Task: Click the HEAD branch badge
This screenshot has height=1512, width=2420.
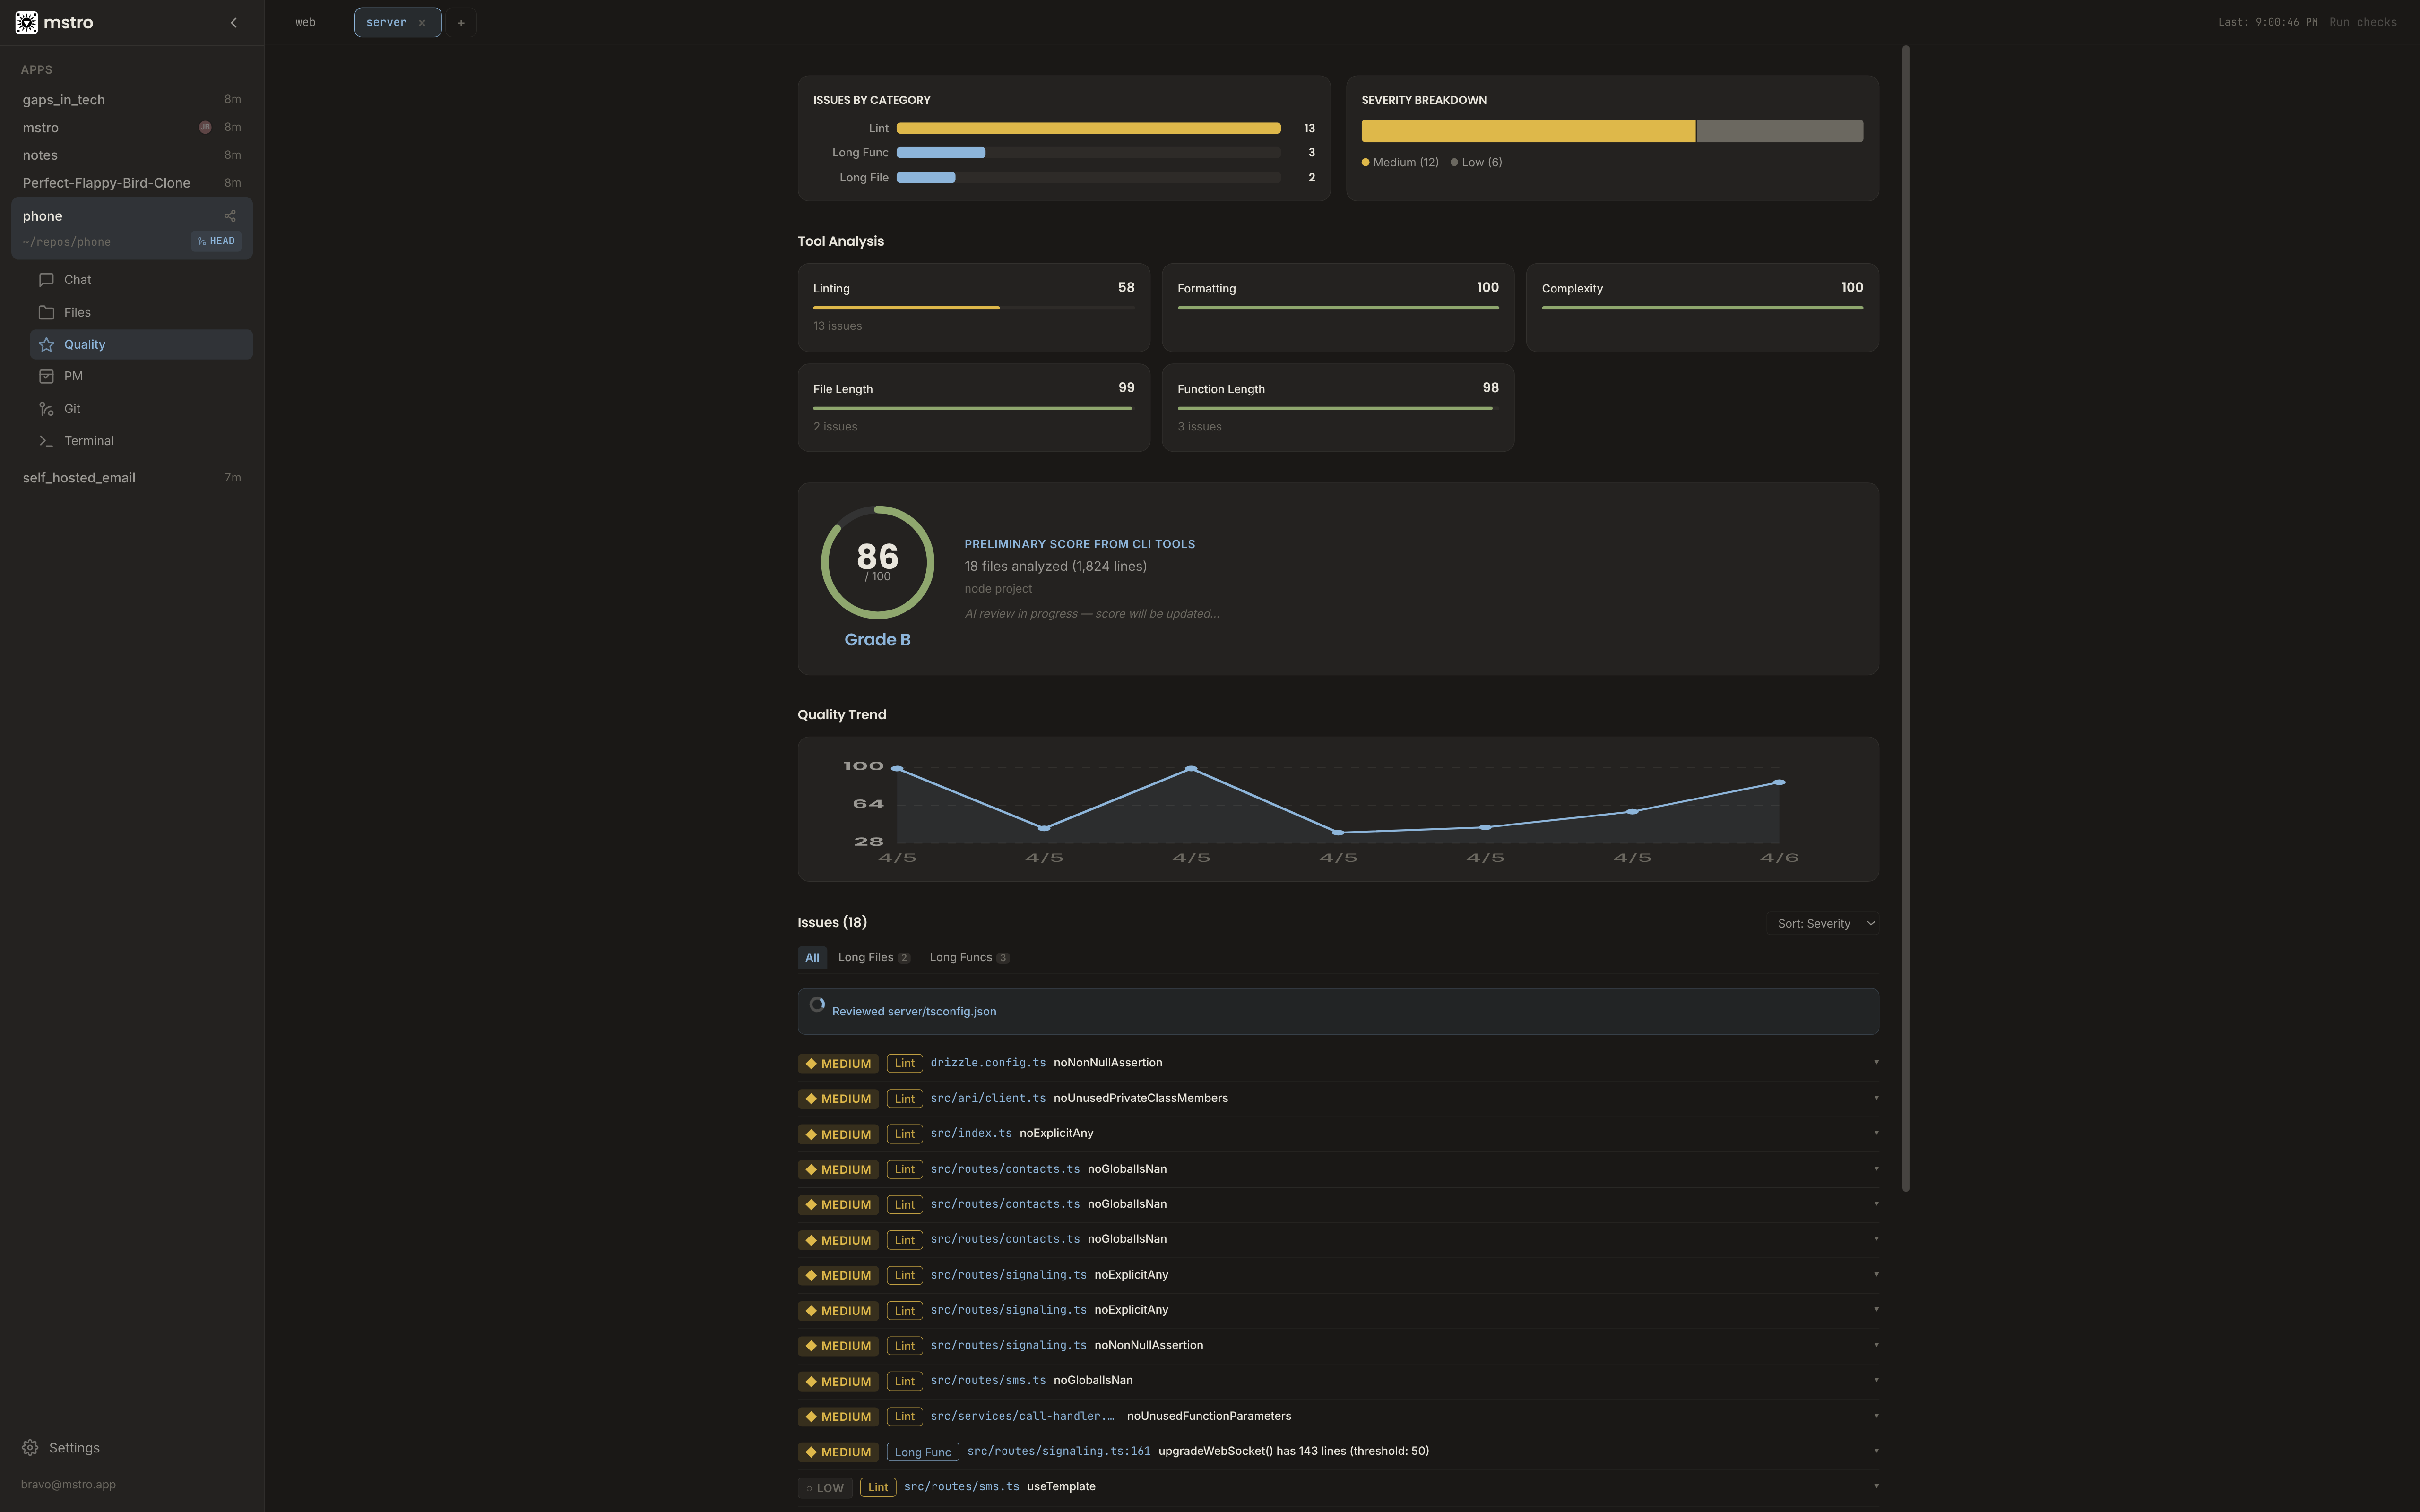Action: tap(216, 241)
